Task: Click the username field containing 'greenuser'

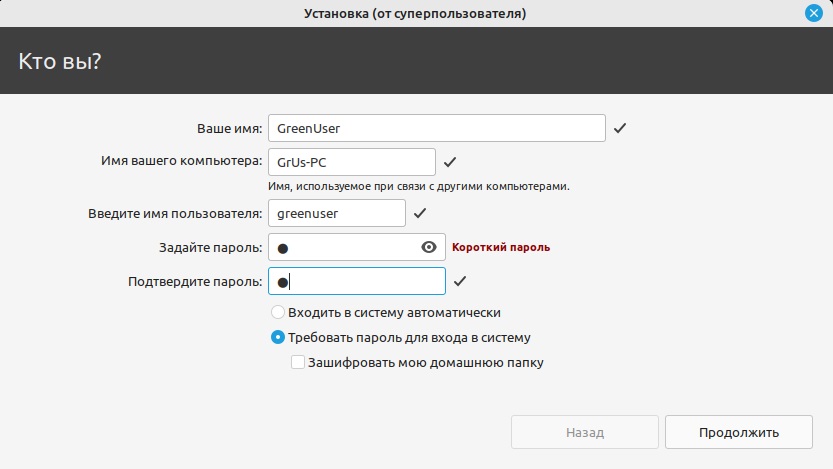Action: click(336, 213)
